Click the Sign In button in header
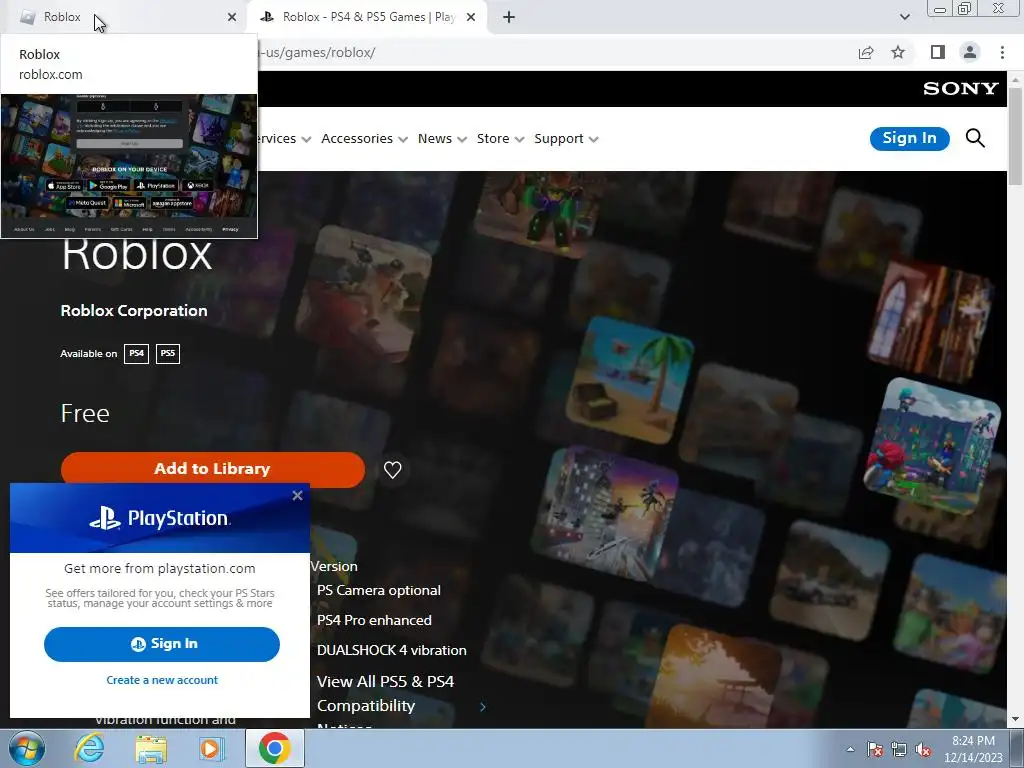 pos(909,138)
